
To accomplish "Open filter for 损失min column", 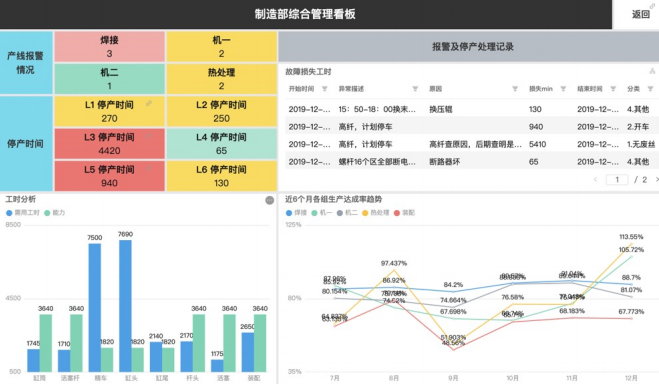I will pyautogui.click(x=563, y=89).
